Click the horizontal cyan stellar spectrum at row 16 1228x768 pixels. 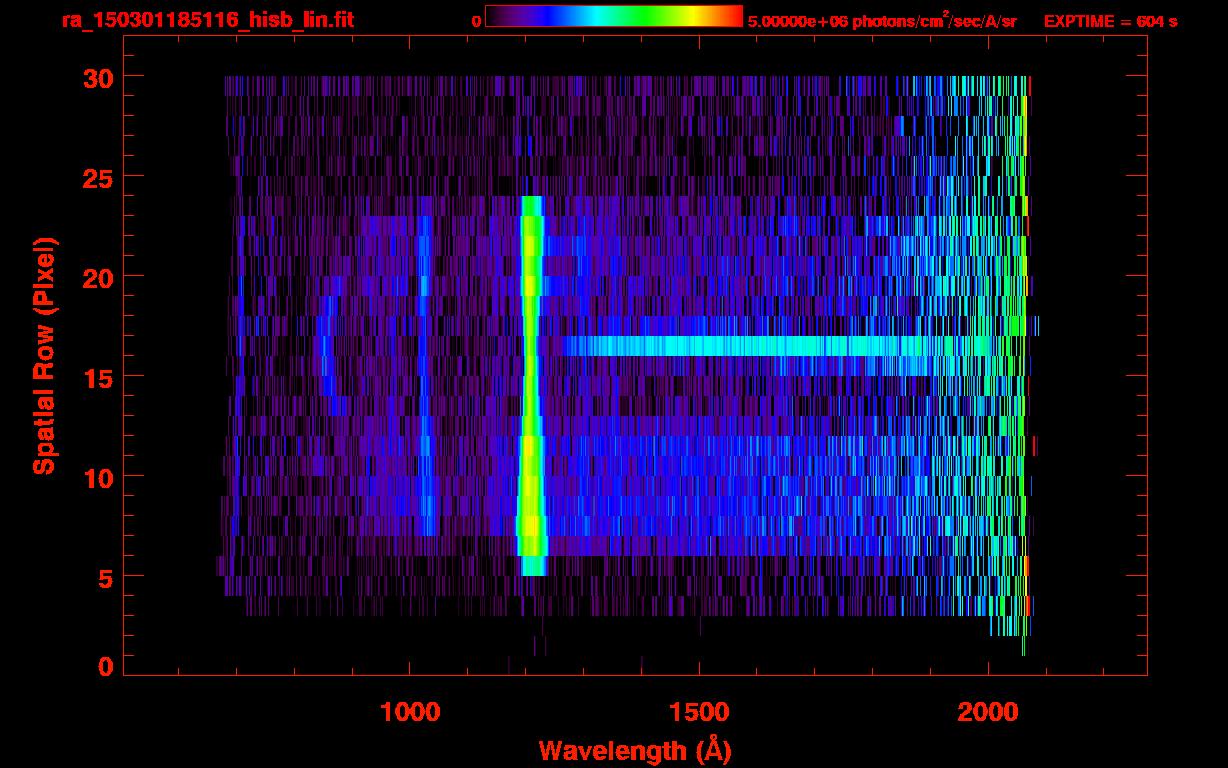click(778, 346)
